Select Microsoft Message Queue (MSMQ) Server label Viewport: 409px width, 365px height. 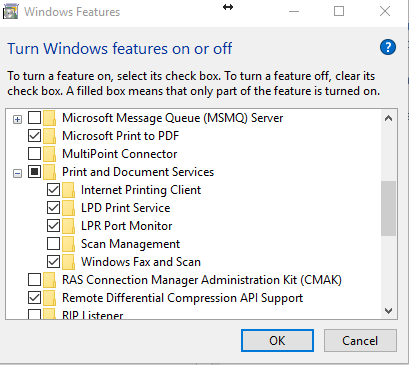tap(173, 118)
